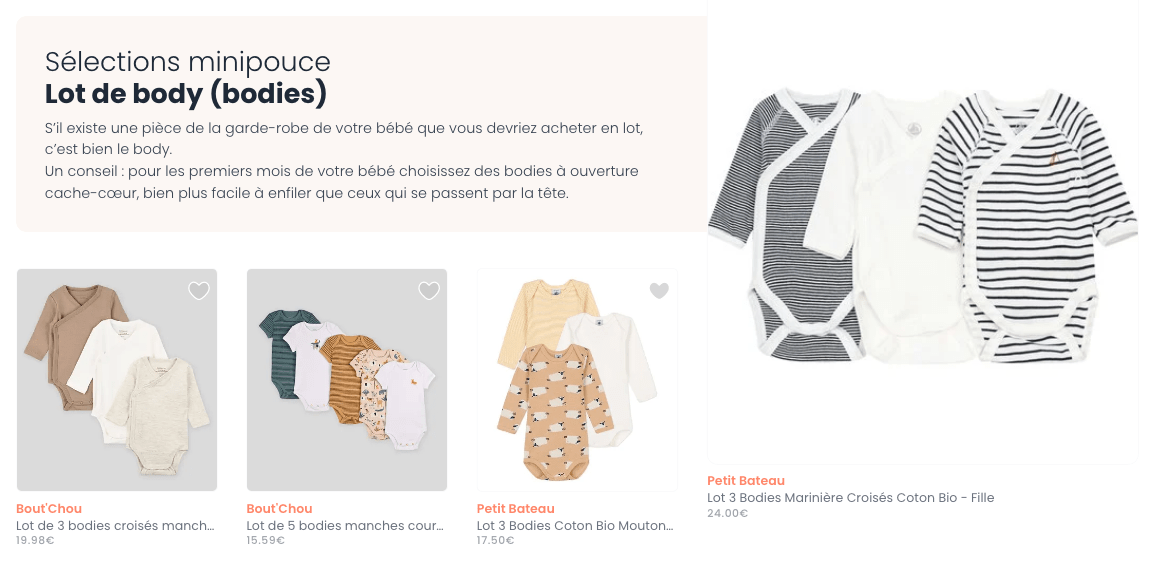This screenshot has height=567, width=1151.
Task: Click Petit Bateau brand above 24.00€ item
Action: point(746,480)
